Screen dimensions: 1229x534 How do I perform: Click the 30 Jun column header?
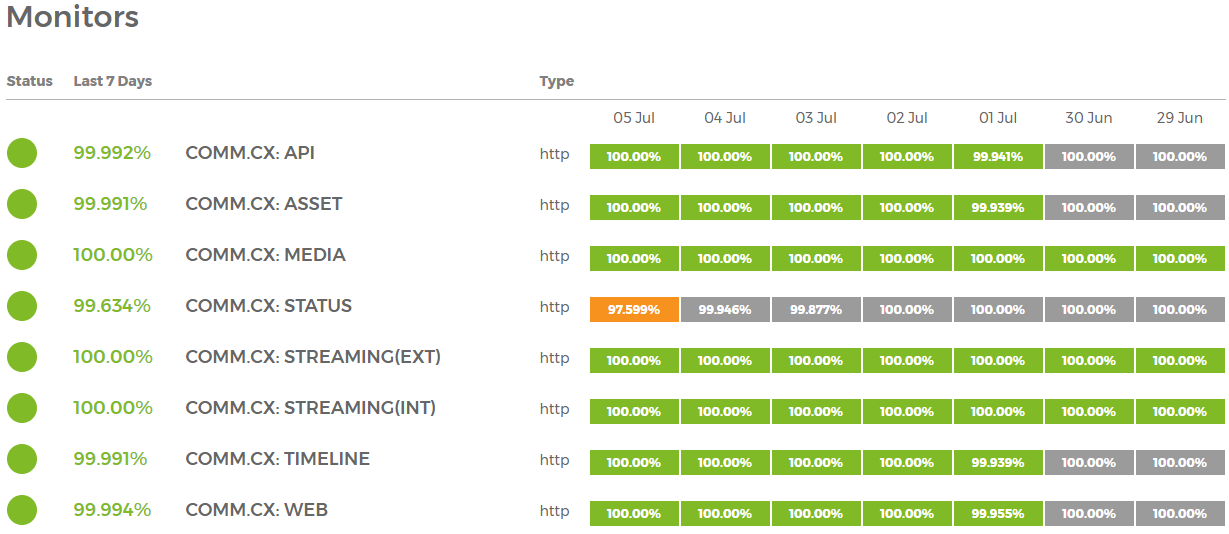point(1089,118)
